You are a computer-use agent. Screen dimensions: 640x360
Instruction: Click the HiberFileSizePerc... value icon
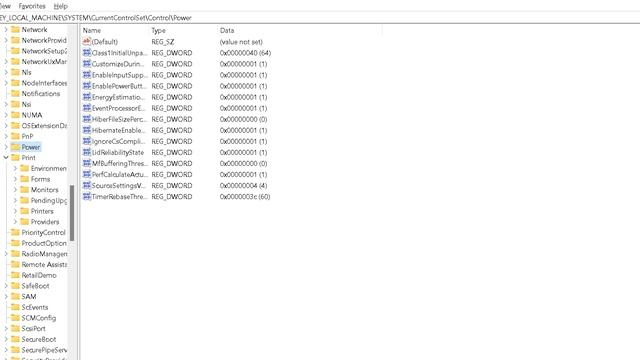tap(87, 119)
